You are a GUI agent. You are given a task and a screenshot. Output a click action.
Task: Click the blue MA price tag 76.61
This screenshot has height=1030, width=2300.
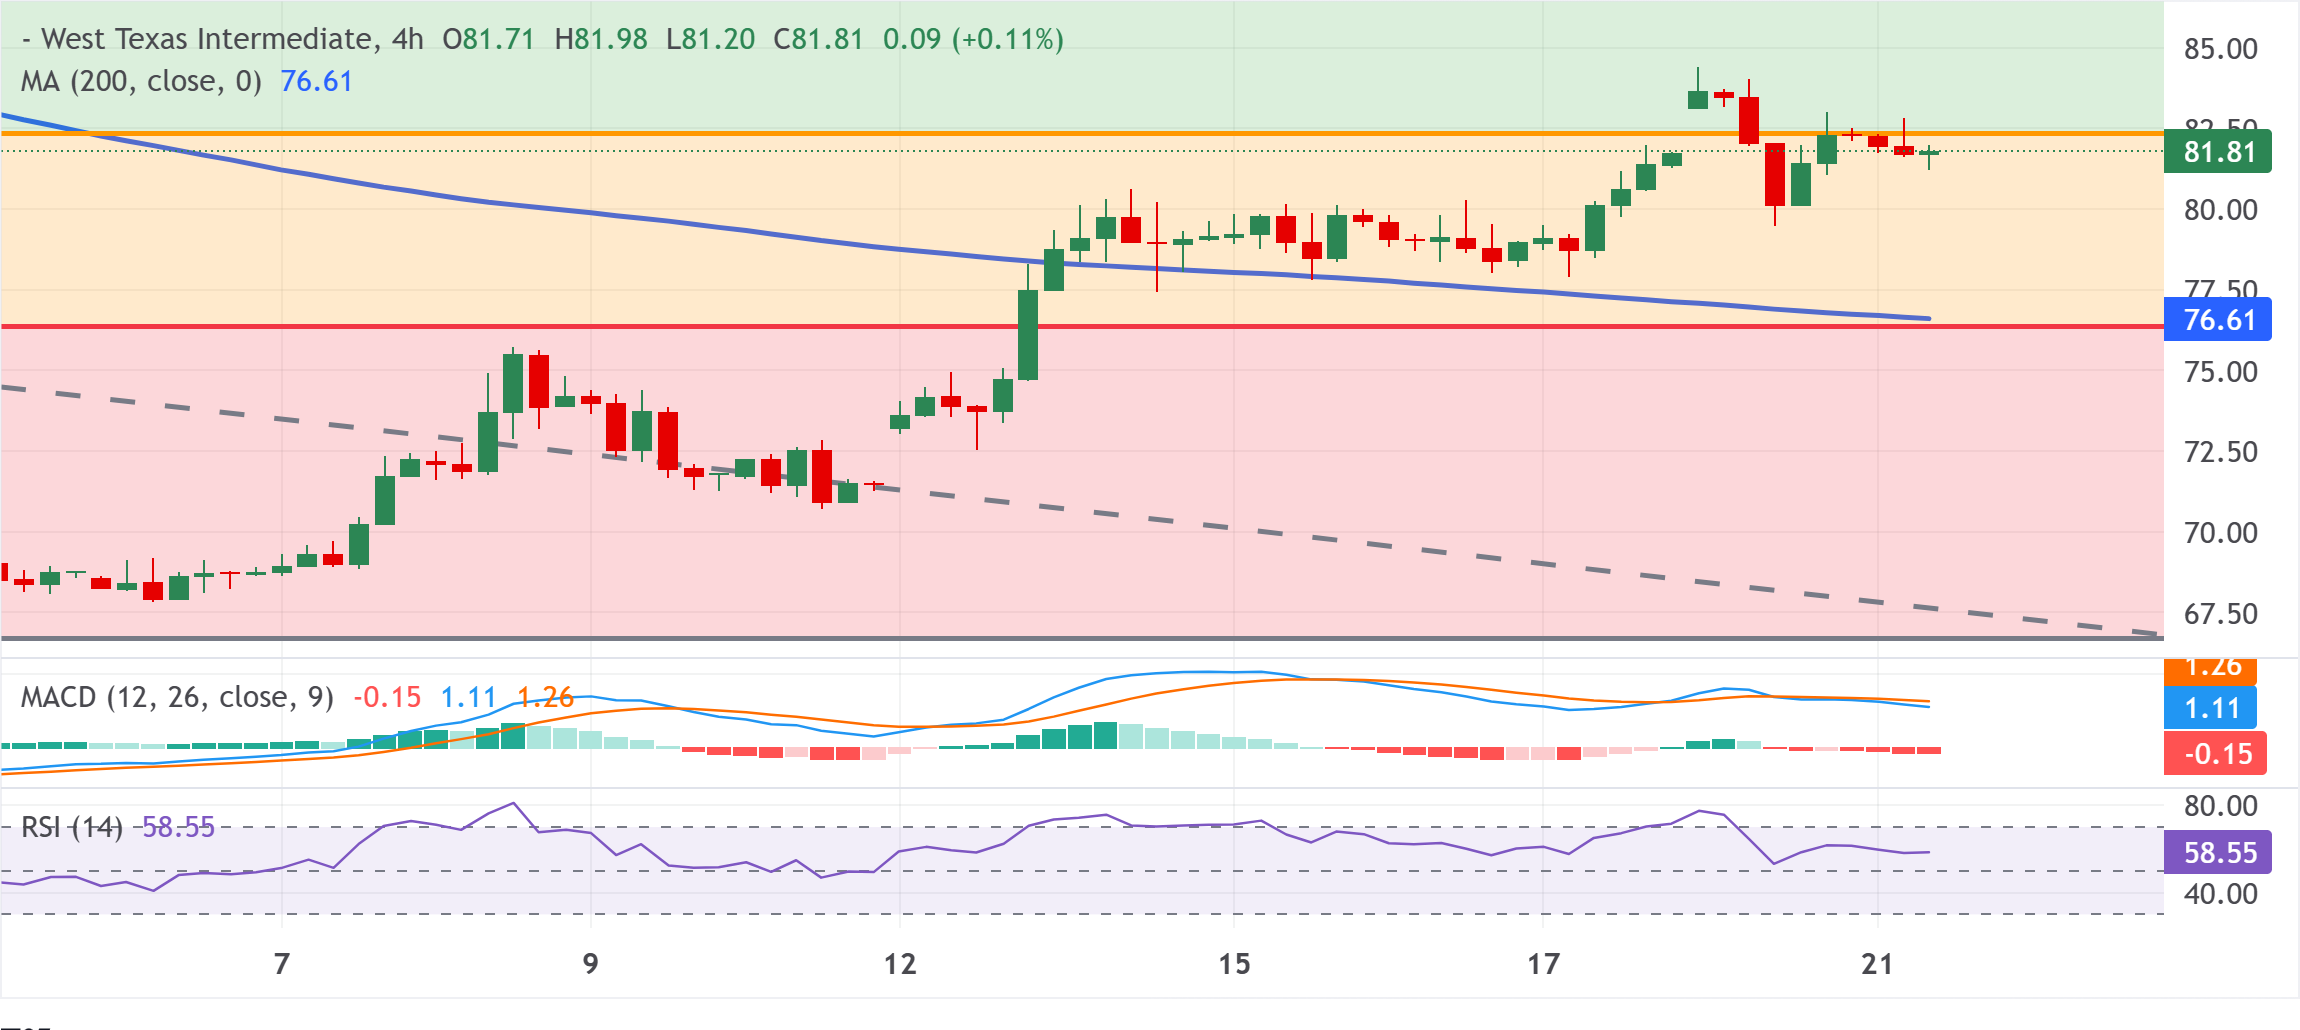tap(2217, 320)
